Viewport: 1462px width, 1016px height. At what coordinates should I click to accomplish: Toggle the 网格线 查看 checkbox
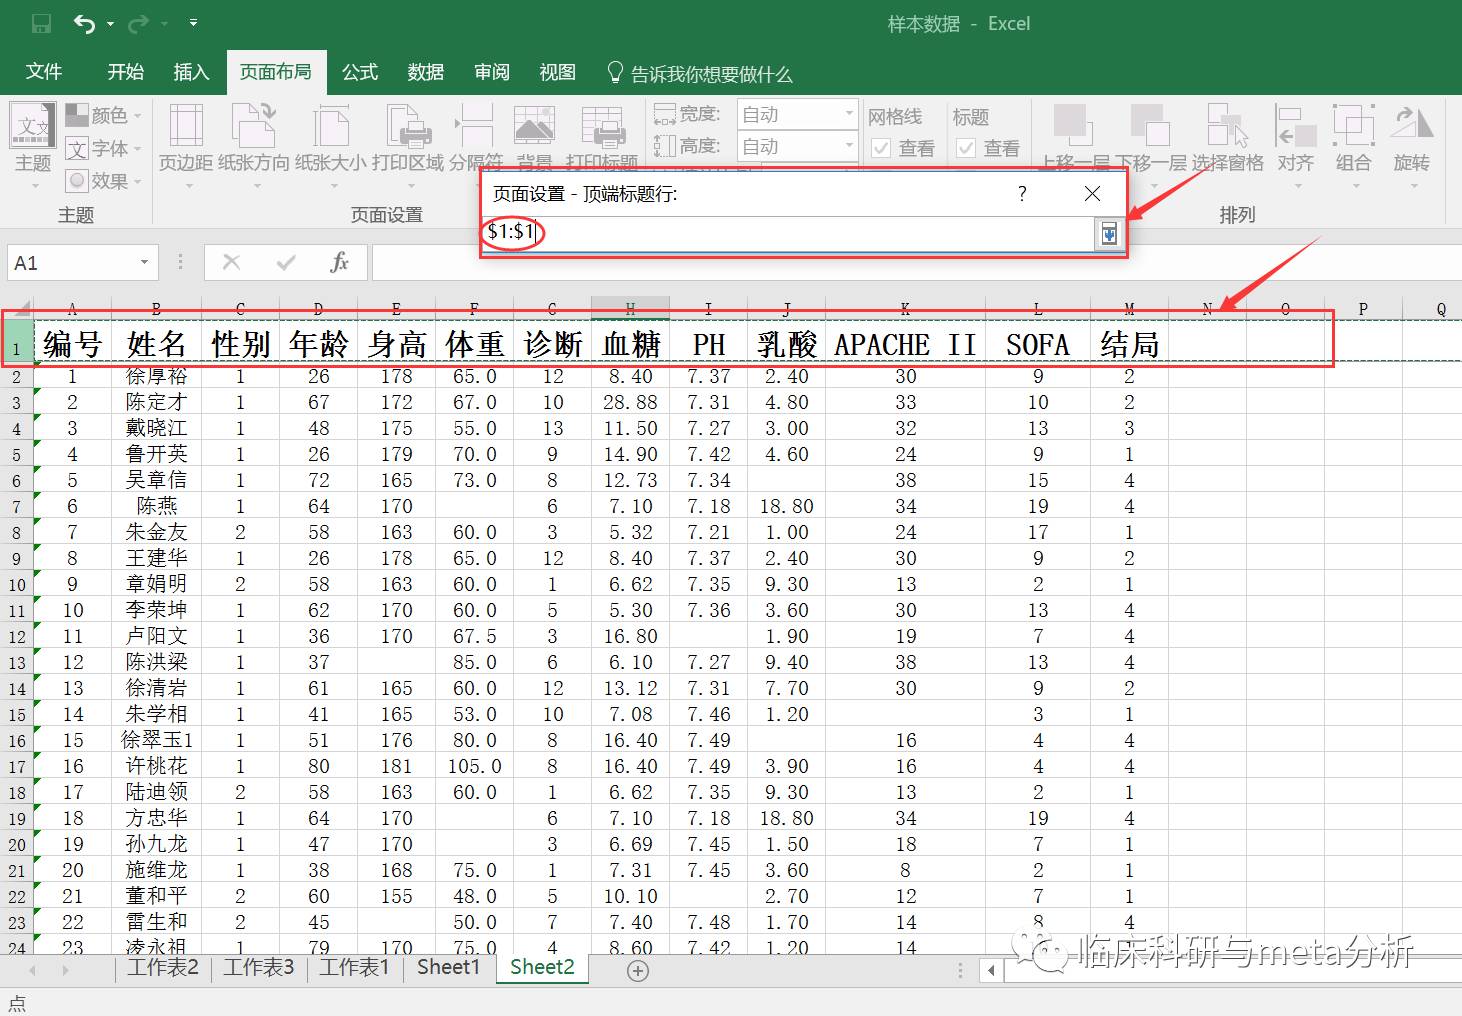point(882,148)
